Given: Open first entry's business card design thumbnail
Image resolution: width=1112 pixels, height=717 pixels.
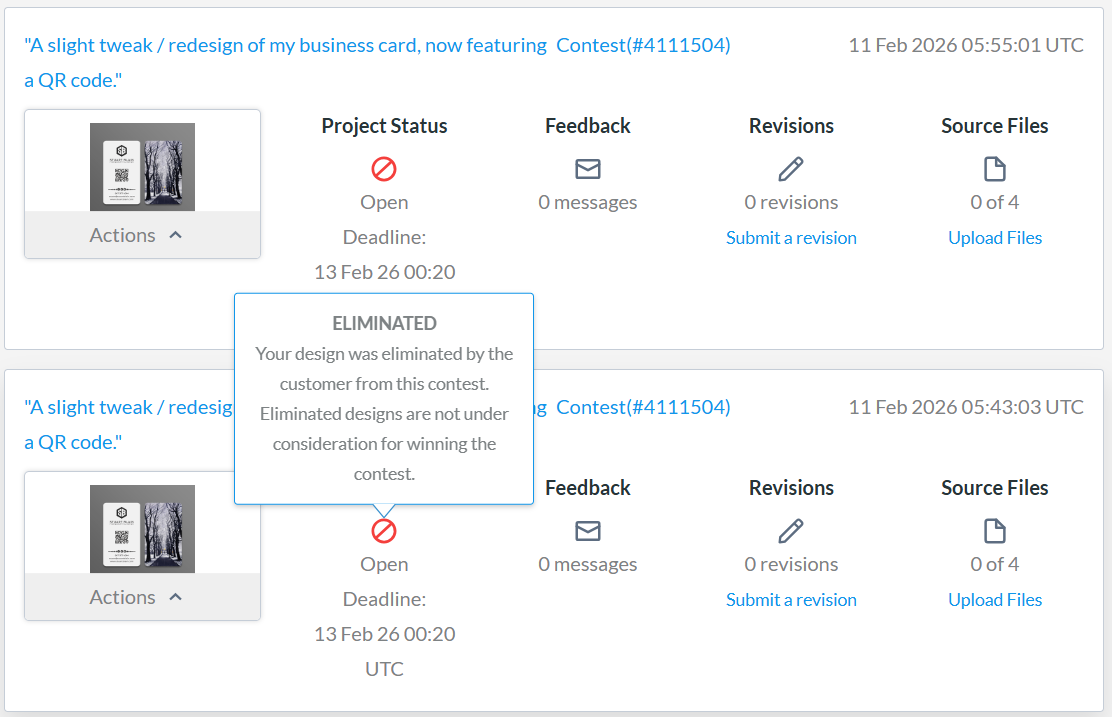Looking at the screenshot, I should [142, 167].
